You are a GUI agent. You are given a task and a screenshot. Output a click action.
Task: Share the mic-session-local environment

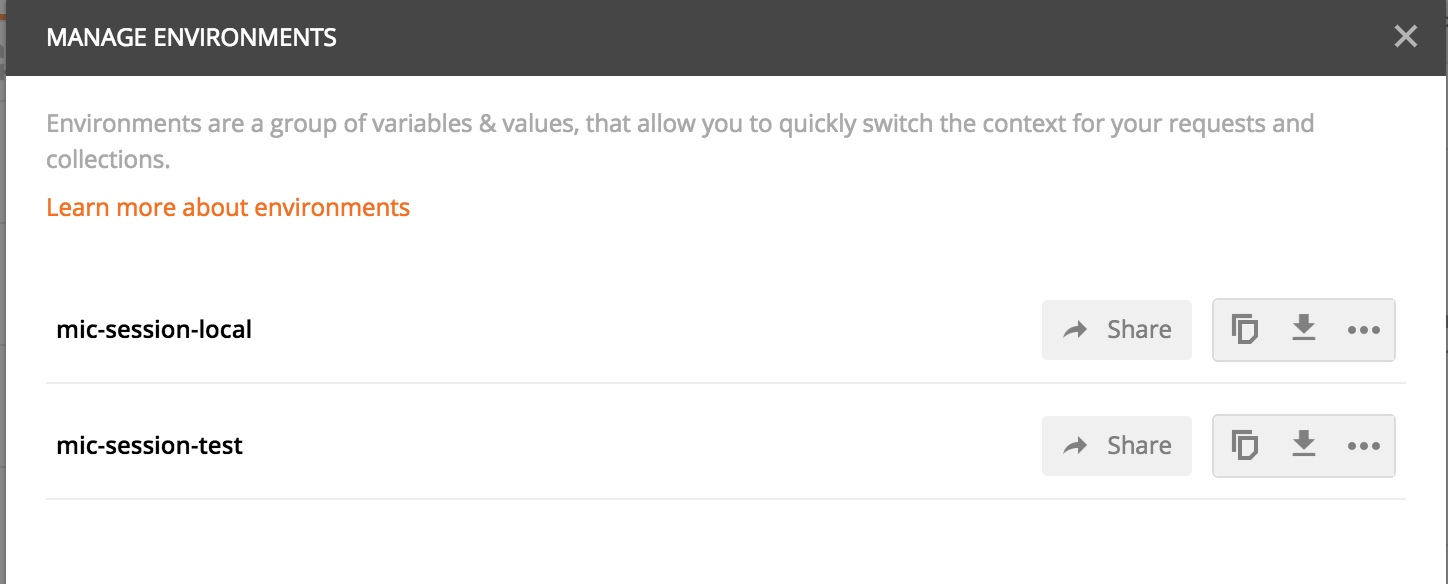(x=1117, y=330)
